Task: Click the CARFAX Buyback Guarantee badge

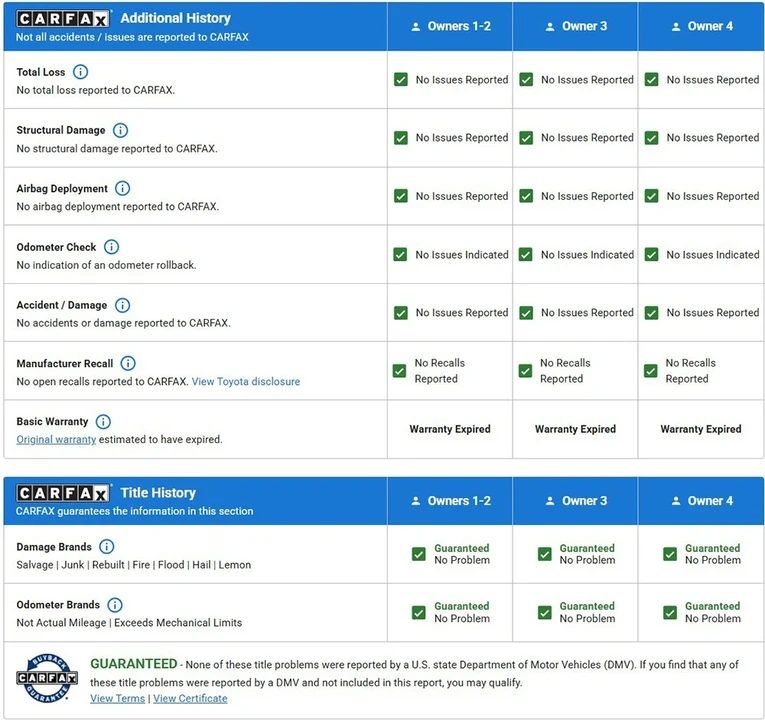Action: pos(46,678)
